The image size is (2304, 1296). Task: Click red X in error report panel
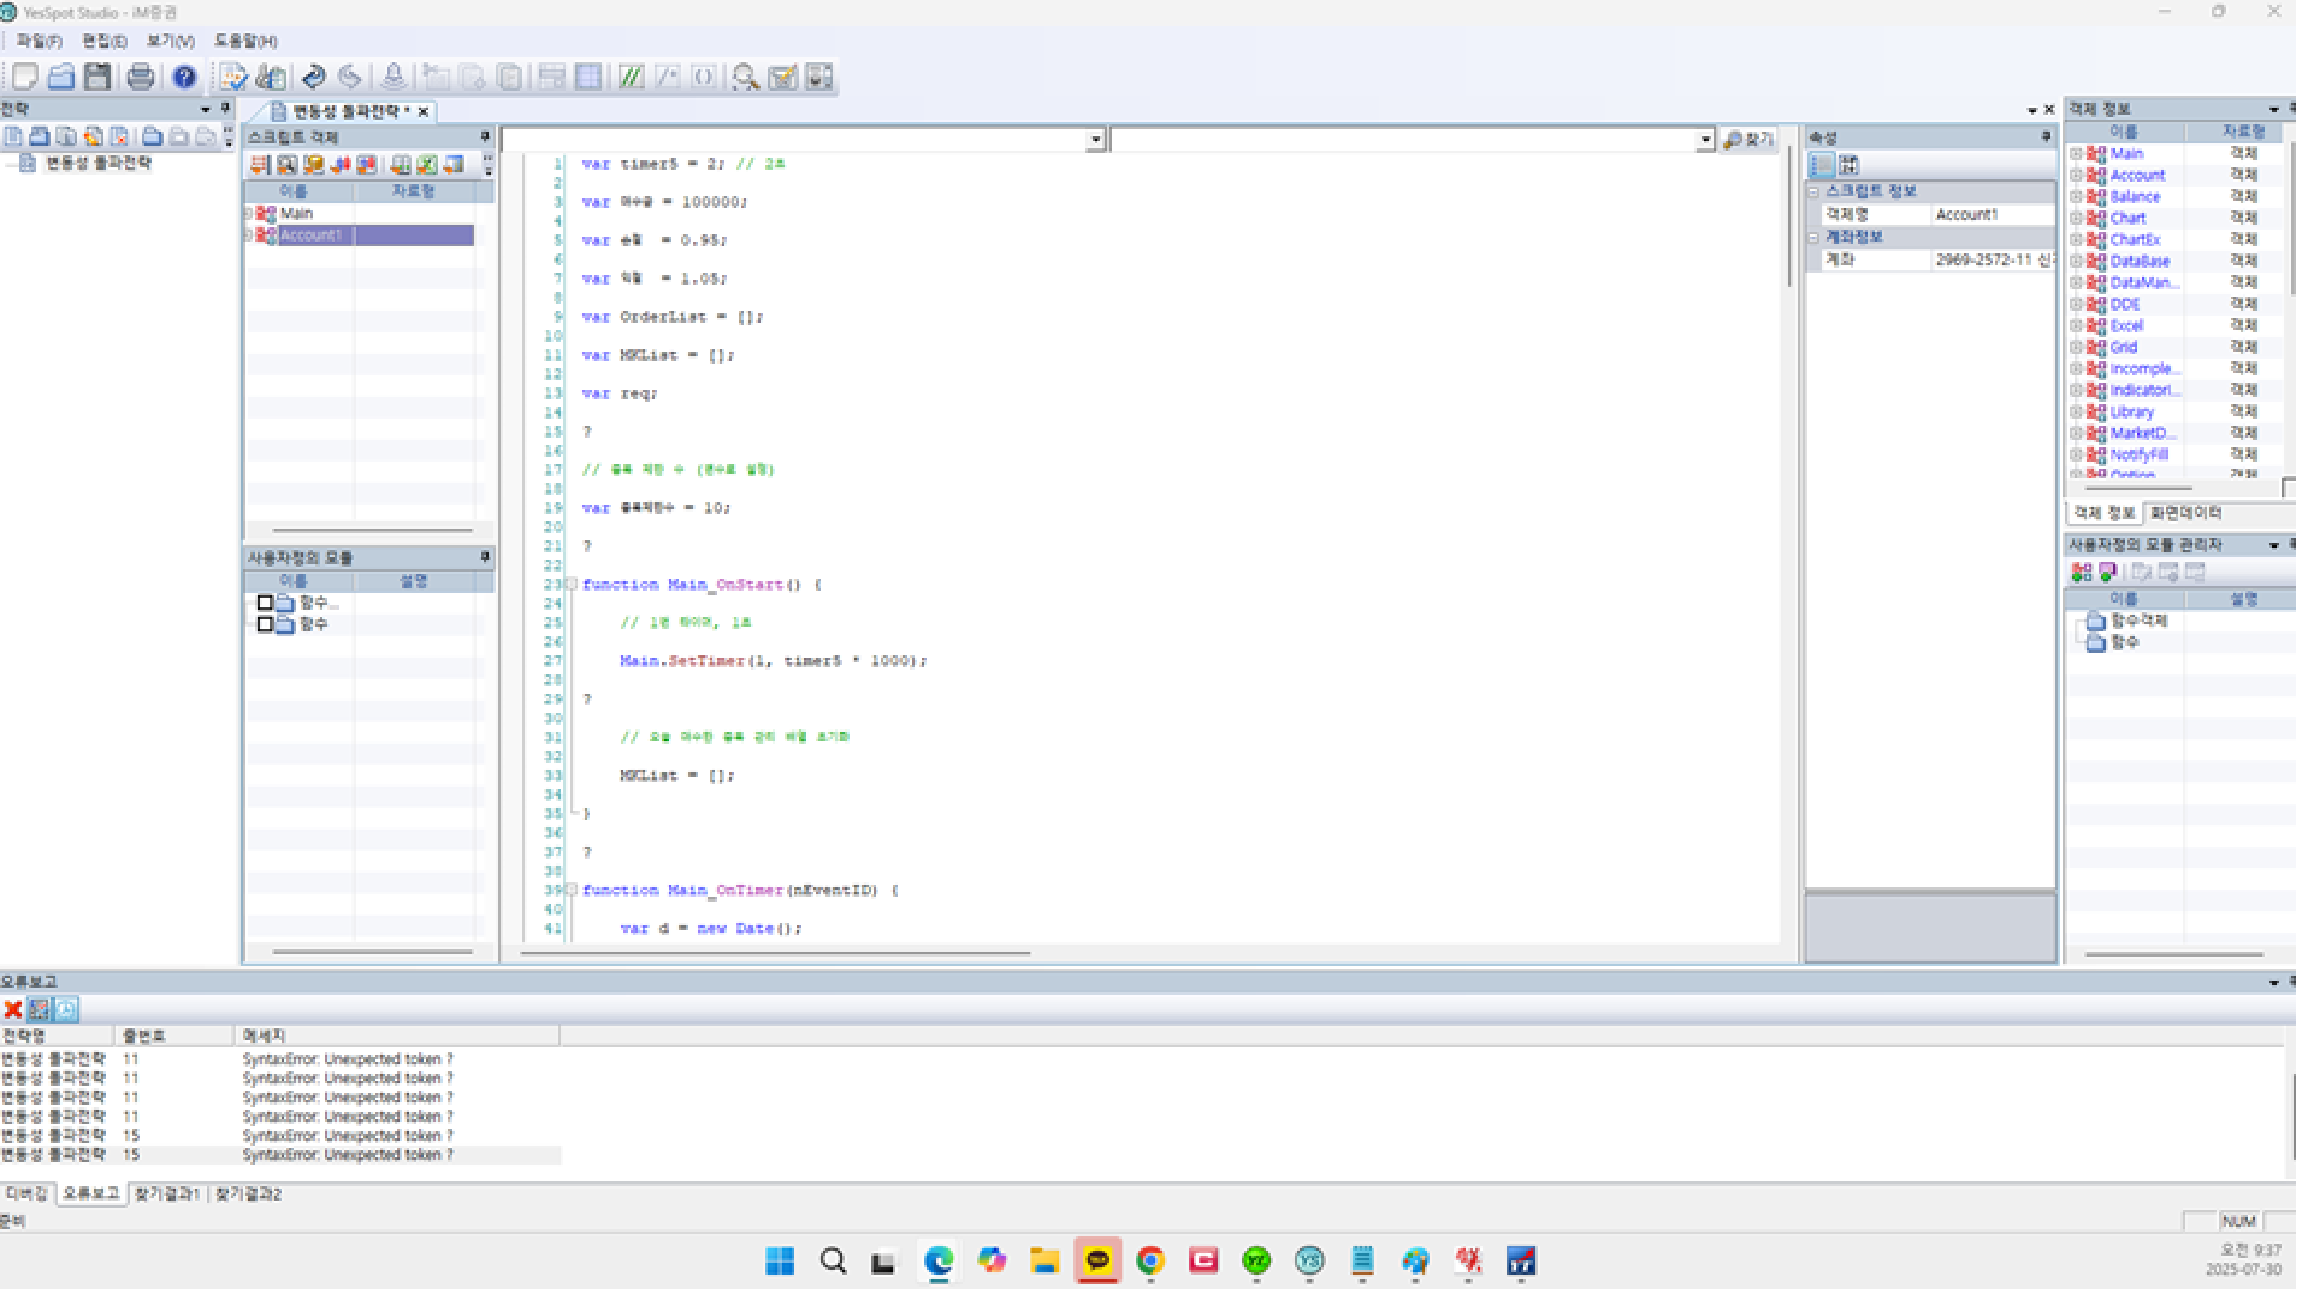[13, 1010]
